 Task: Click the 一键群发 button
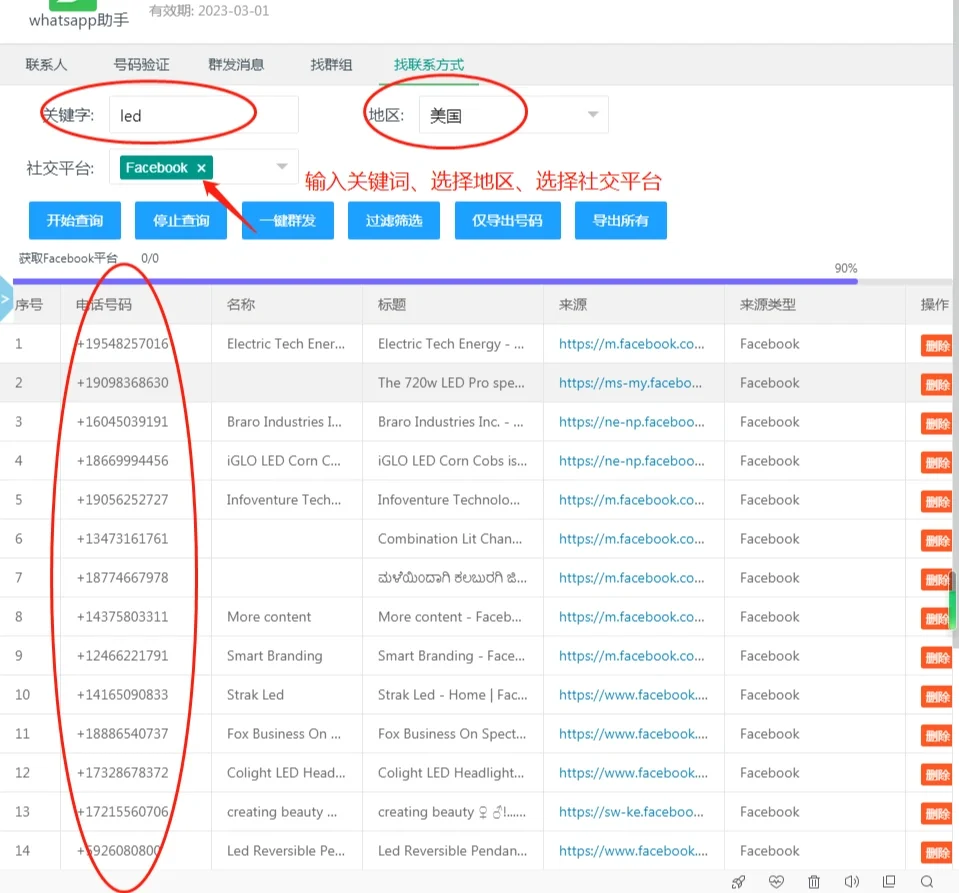click(287, 220)
